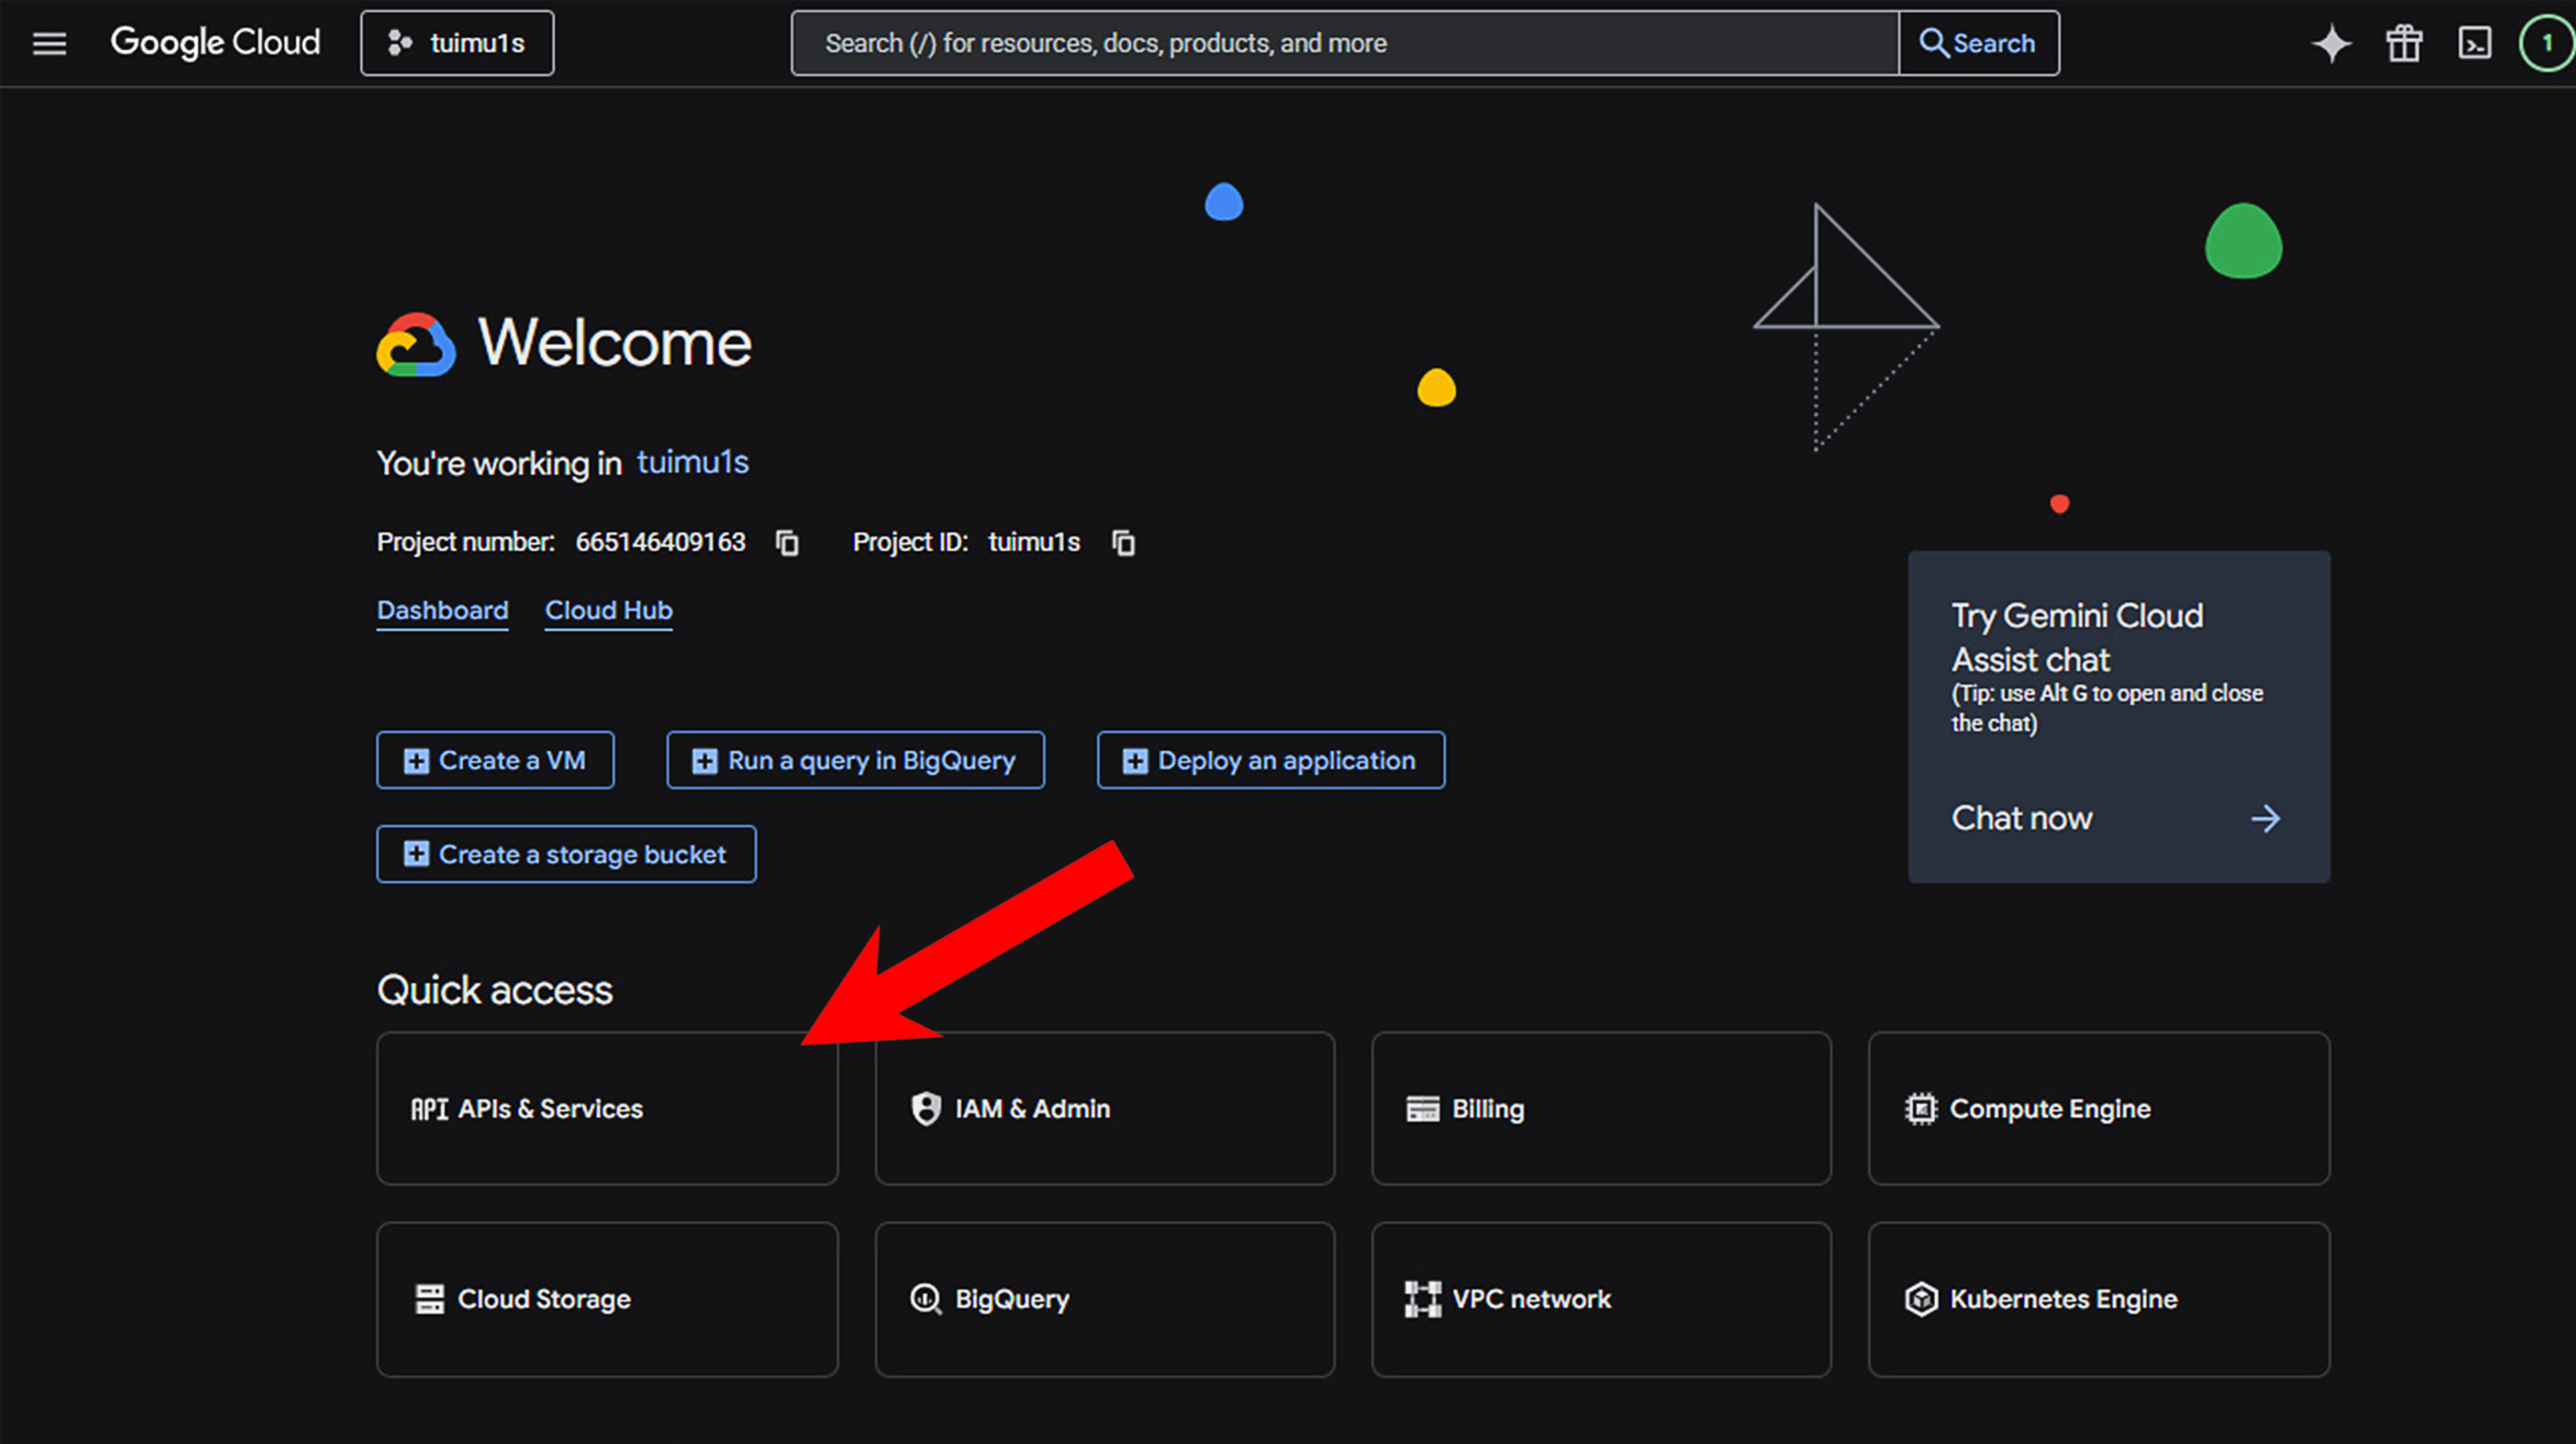
Task: Open the tuimu1s project selector
Action: coord(457,43)
